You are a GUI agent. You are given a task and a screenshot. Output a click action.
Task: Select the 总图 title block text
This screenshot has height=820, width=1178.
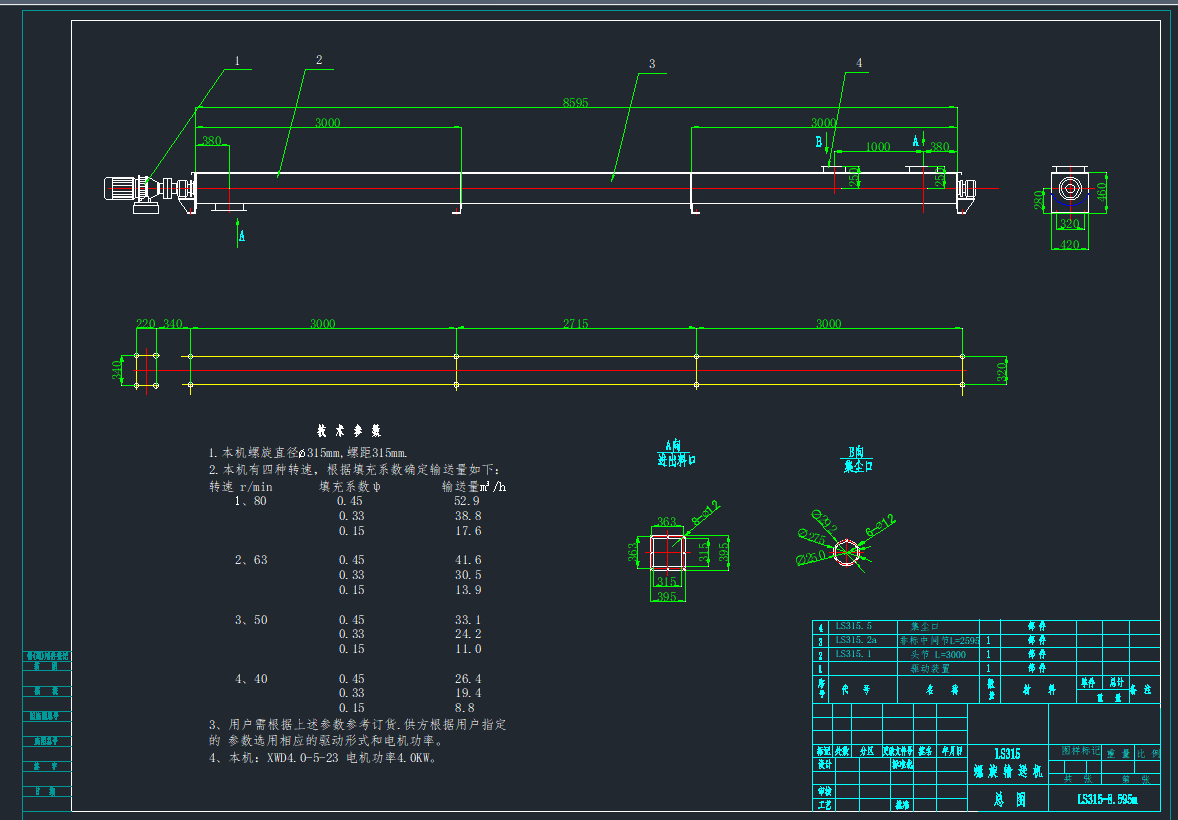coord(1008,799)
